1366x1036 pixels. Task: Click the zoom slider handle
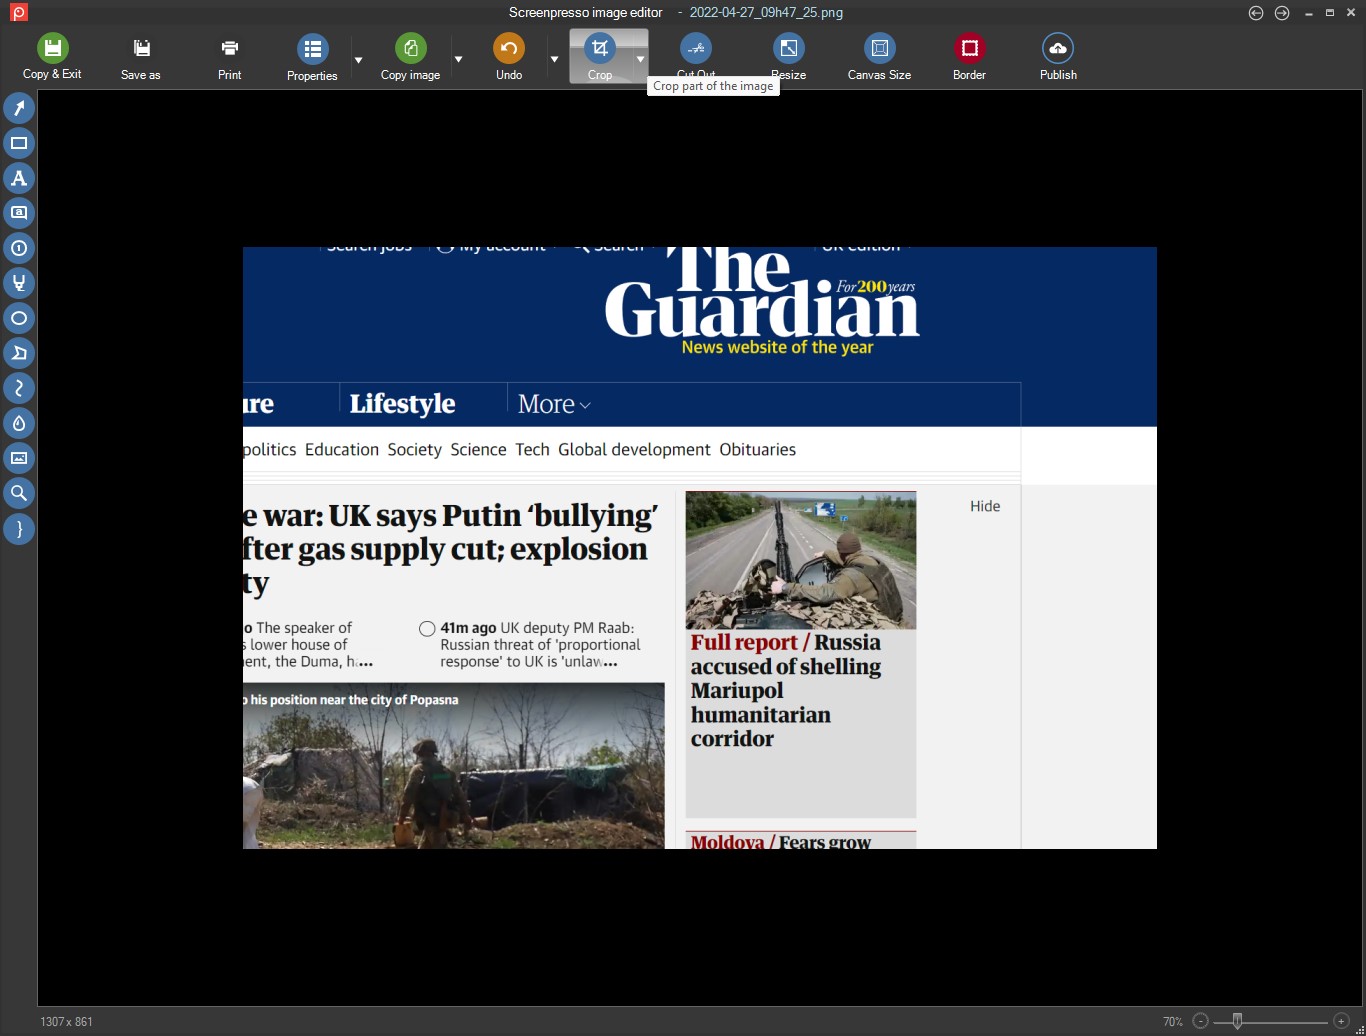coord(1237,1021)
